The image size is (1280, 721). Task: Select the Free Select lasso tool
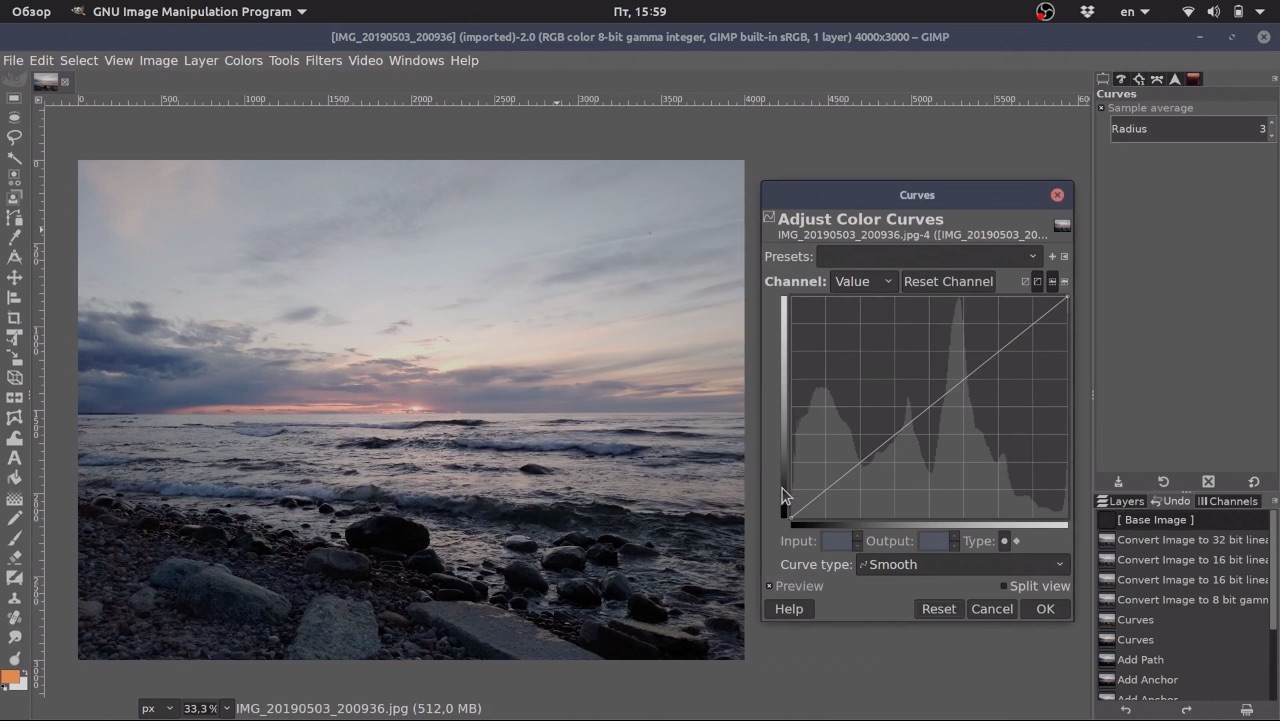click(x=14, y=138)
